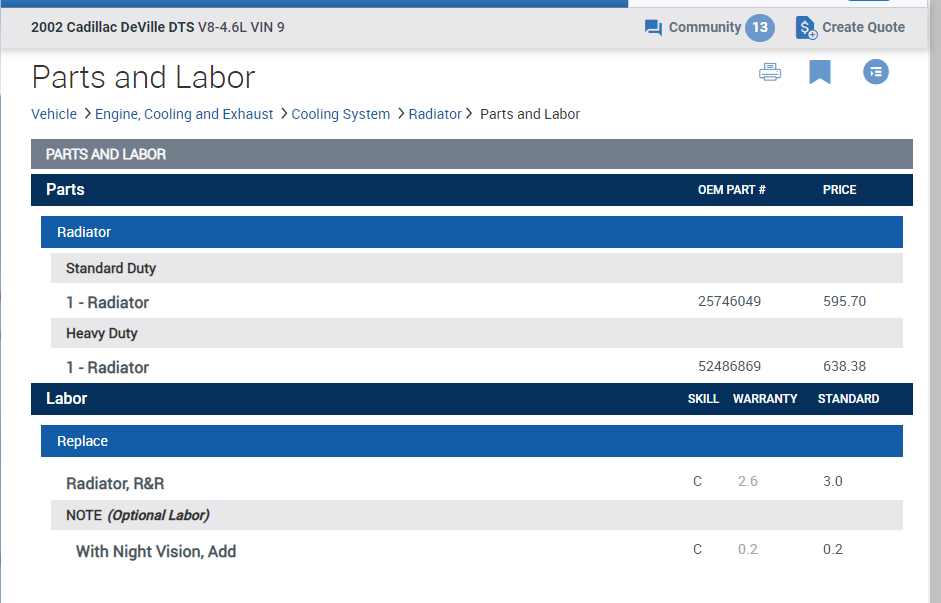Click the OEM PART # column header

coord(732,190)
